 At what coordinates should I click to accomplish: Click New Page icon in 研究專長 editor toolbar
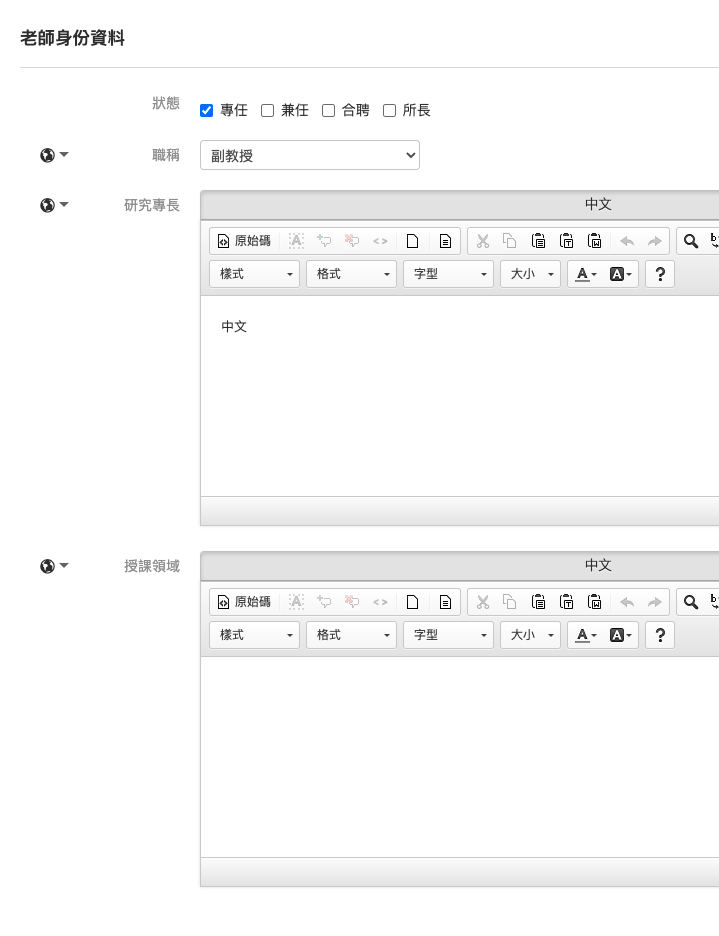tap(412, 241)
